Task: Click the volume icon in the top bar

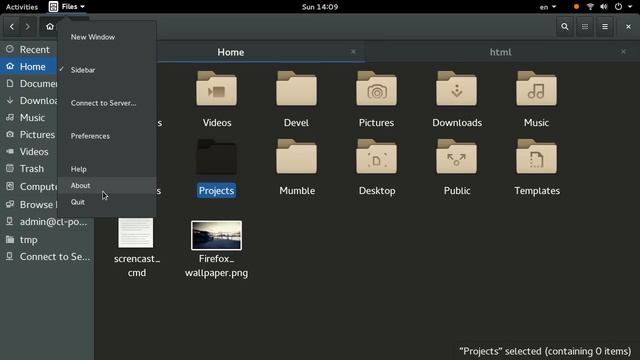Action: pos(604,7)
